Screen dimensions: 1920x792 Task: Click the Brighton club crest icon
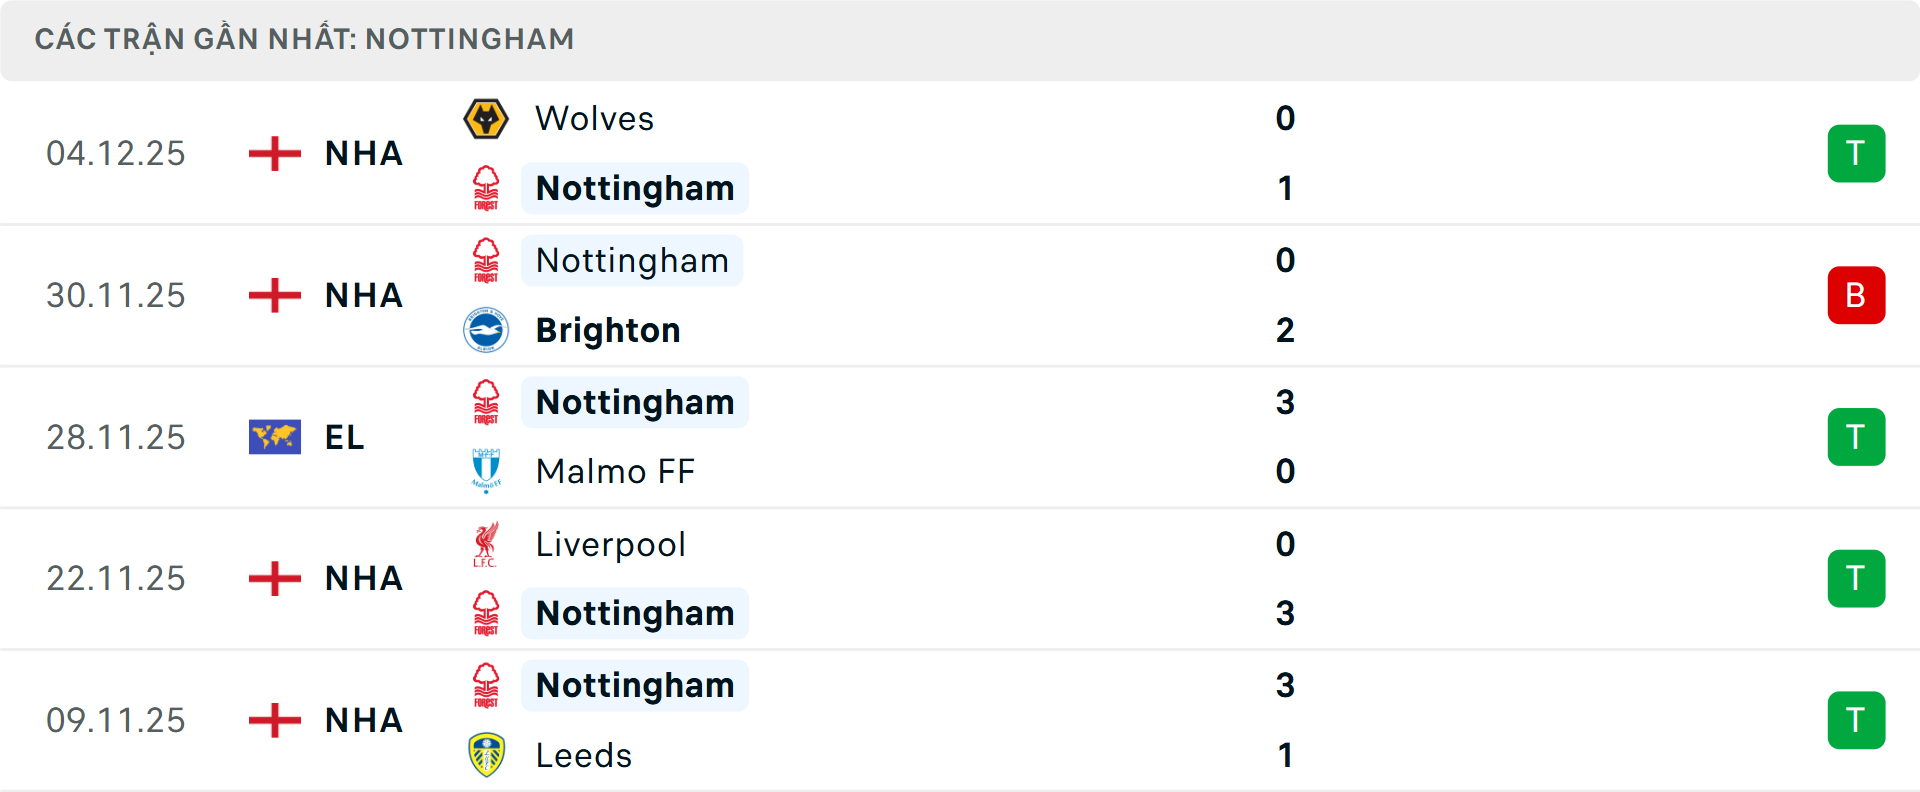486,330
